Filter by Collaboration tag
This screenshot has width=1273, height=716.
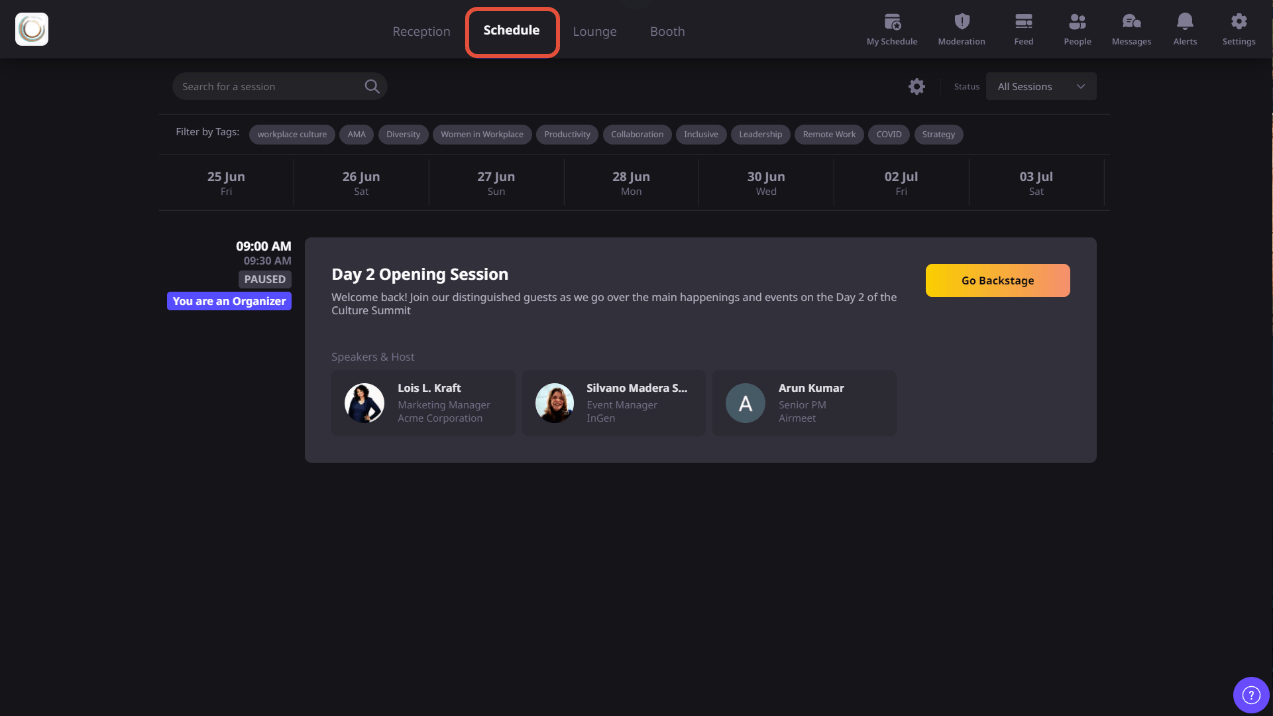click(x=637, y=134)
